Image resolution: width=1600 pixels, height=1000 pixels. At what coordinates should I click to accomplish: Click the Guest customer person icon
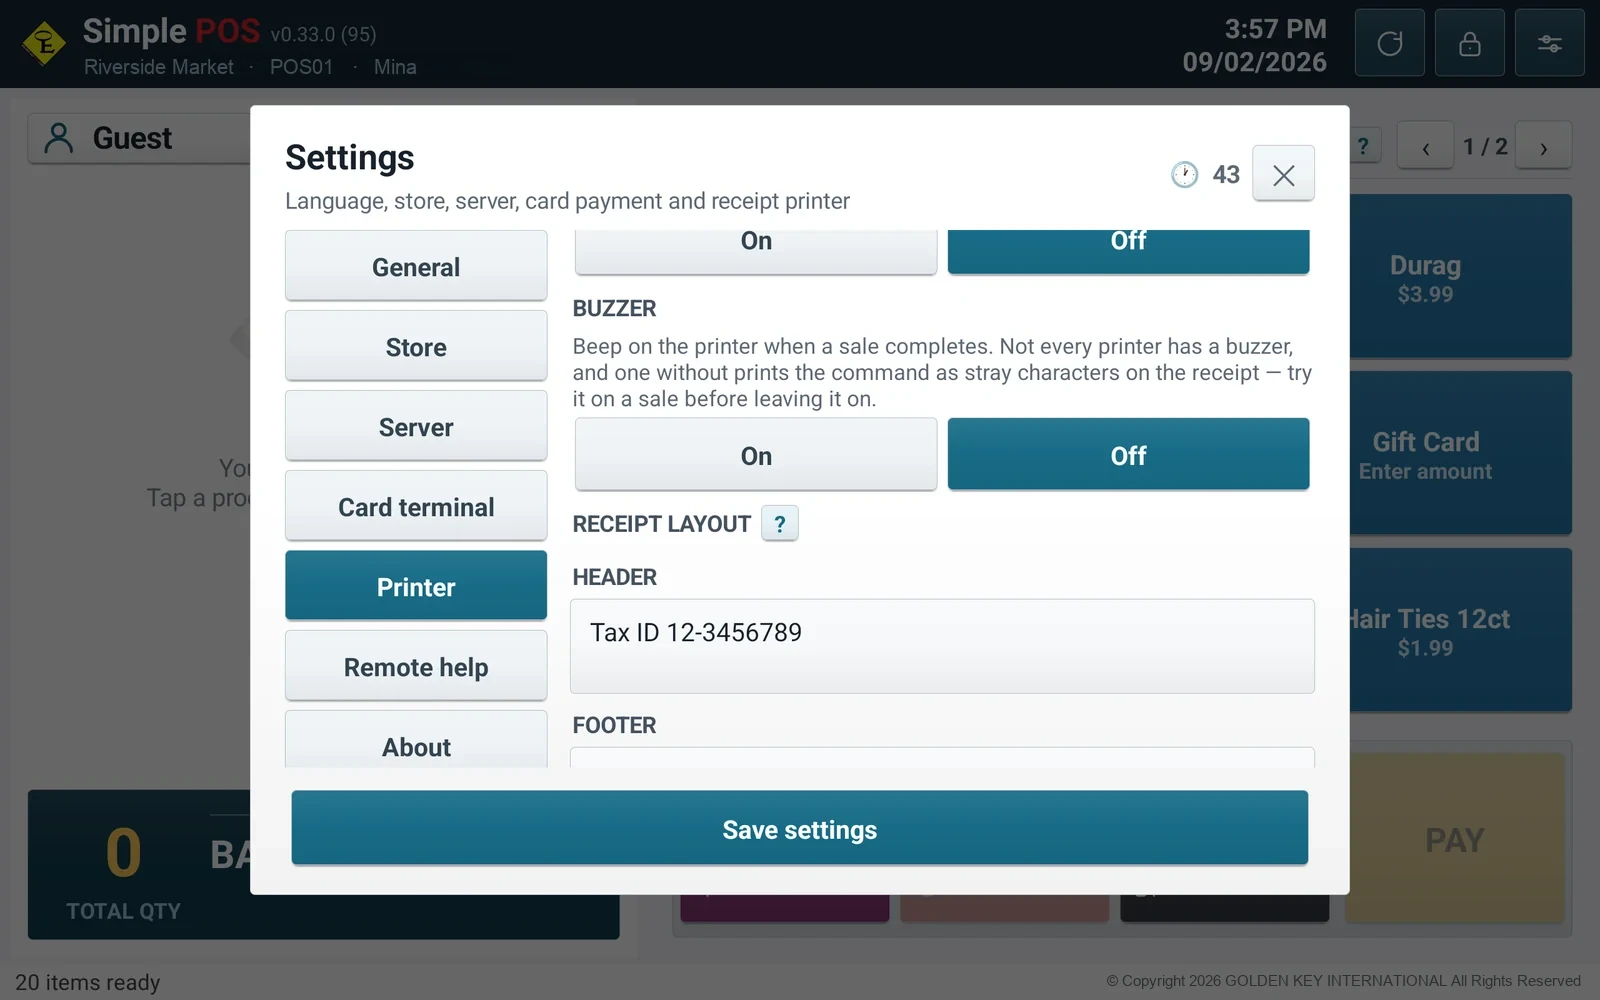(x=59, y=138)
